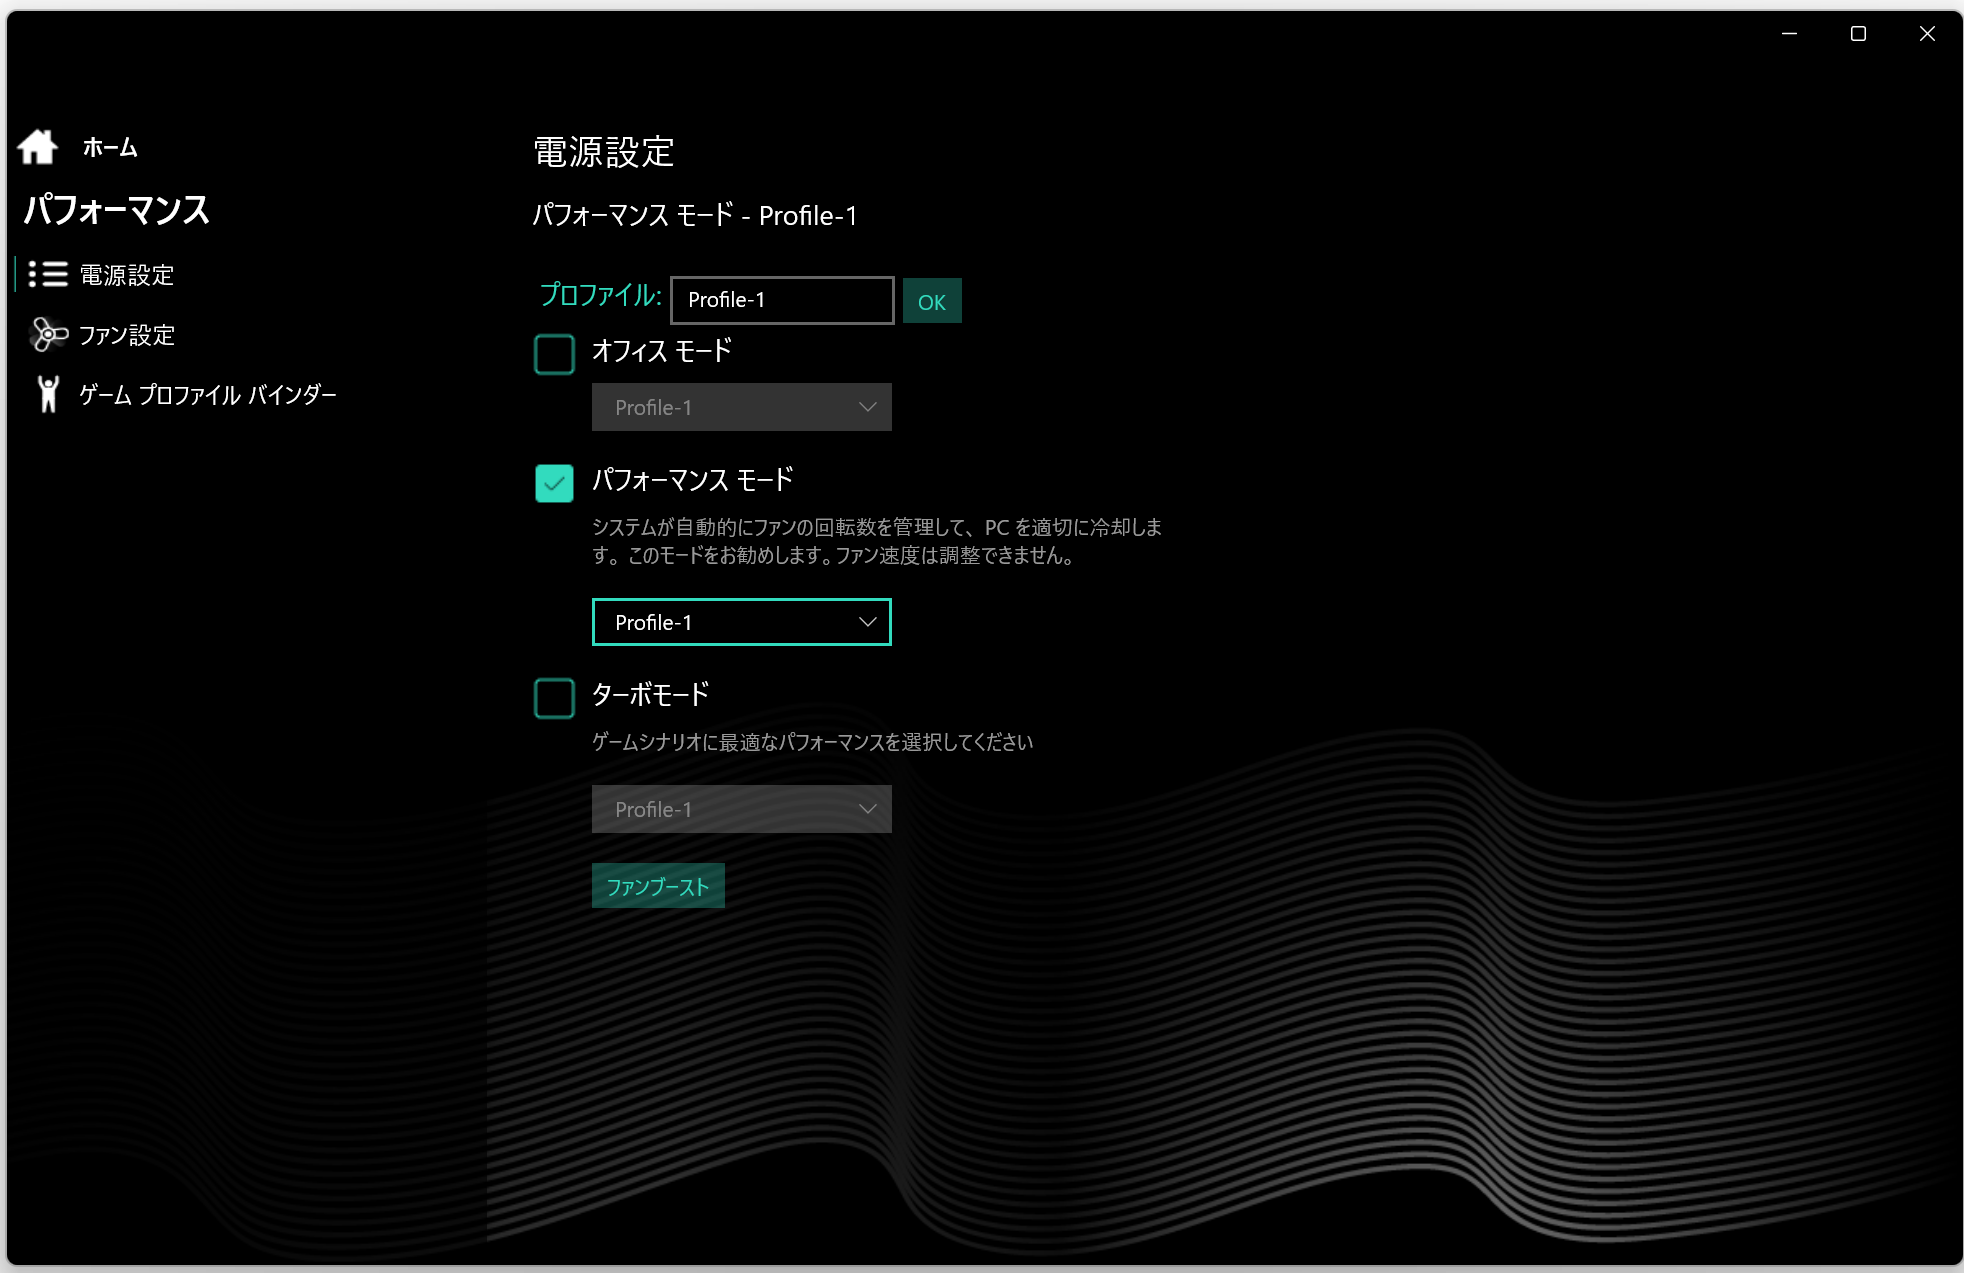
Task: Open the Profile-1 dropdown under ターボモード
Action: pyautogui.click(x=741, y=809)
